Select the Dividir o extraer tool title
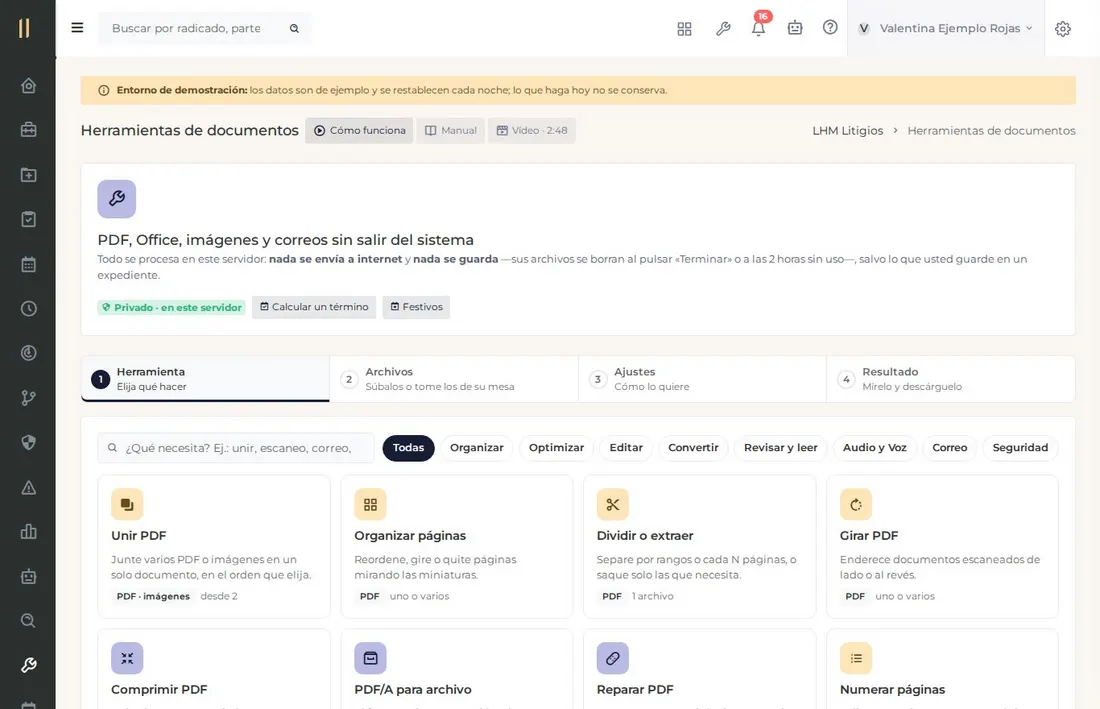 click(x=645, y=535)
